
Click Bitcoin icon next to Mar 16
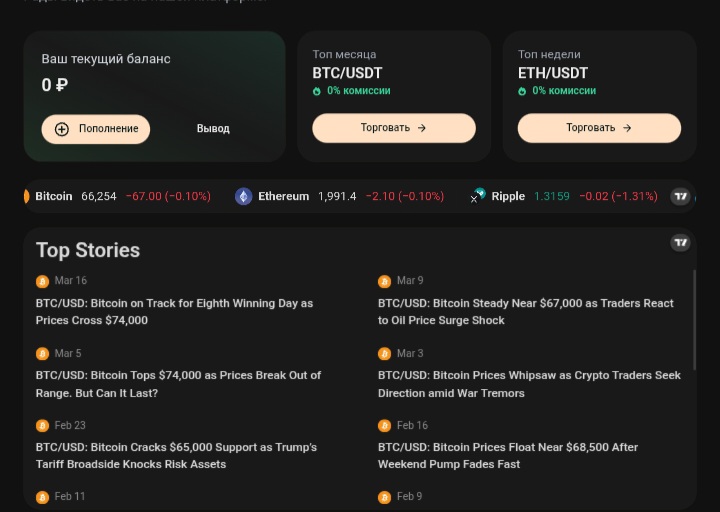pyautogui.click(x=42, y=282)
